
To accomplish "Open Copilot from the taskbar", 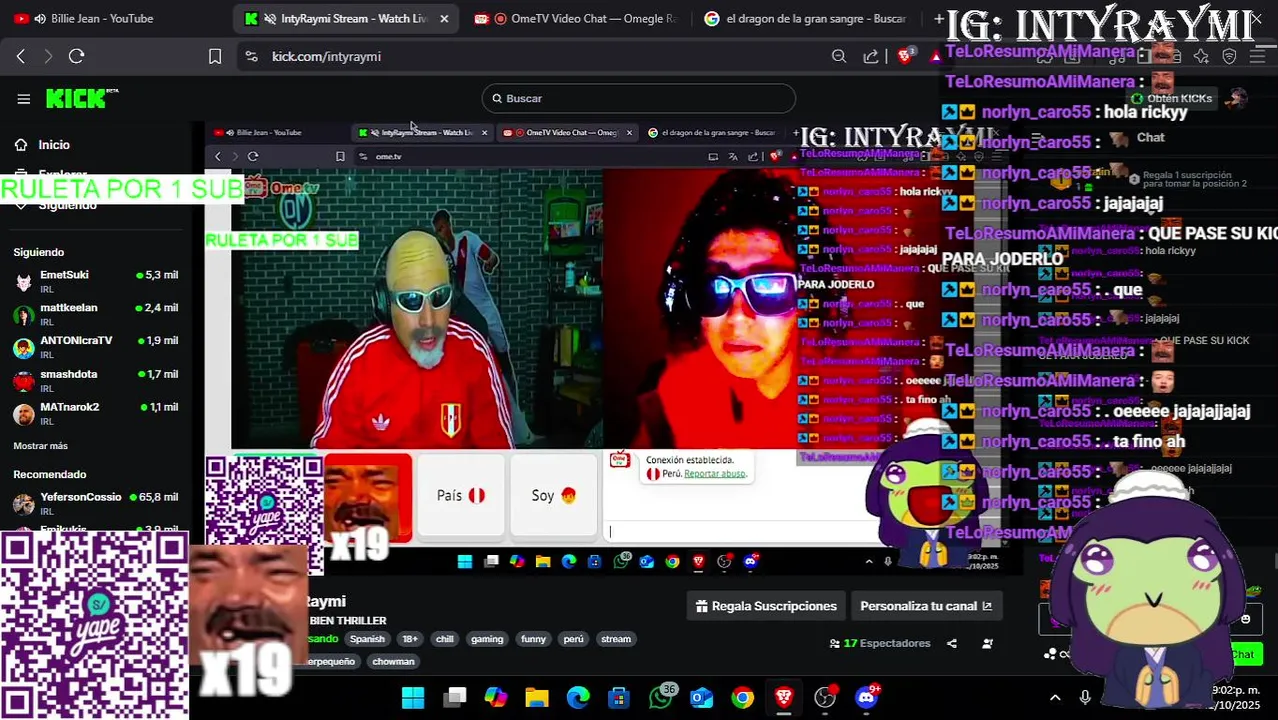I will [496, 697].
